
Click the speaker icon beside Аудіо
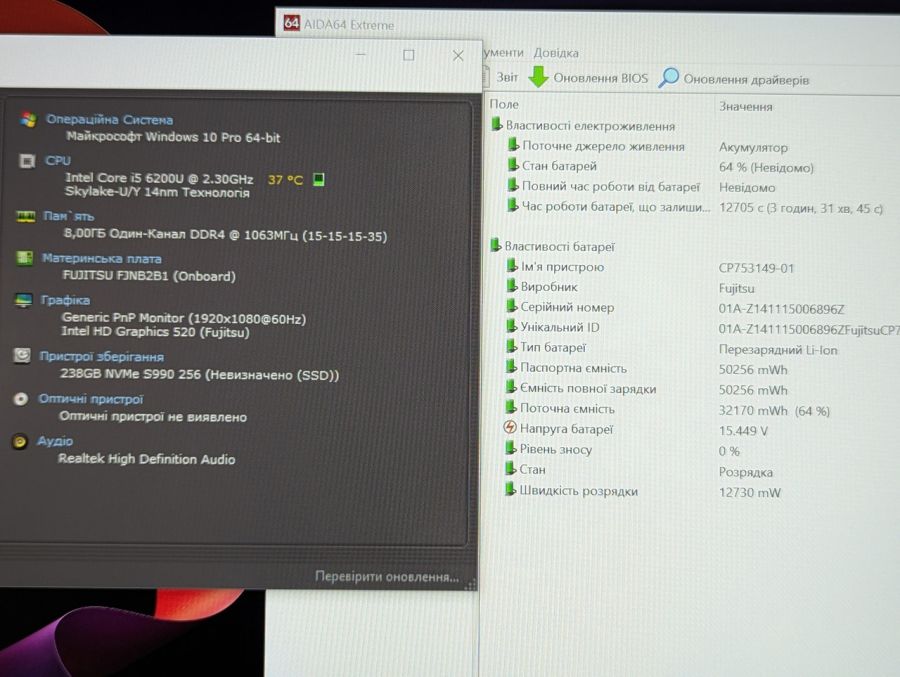[x=20, y=441]
